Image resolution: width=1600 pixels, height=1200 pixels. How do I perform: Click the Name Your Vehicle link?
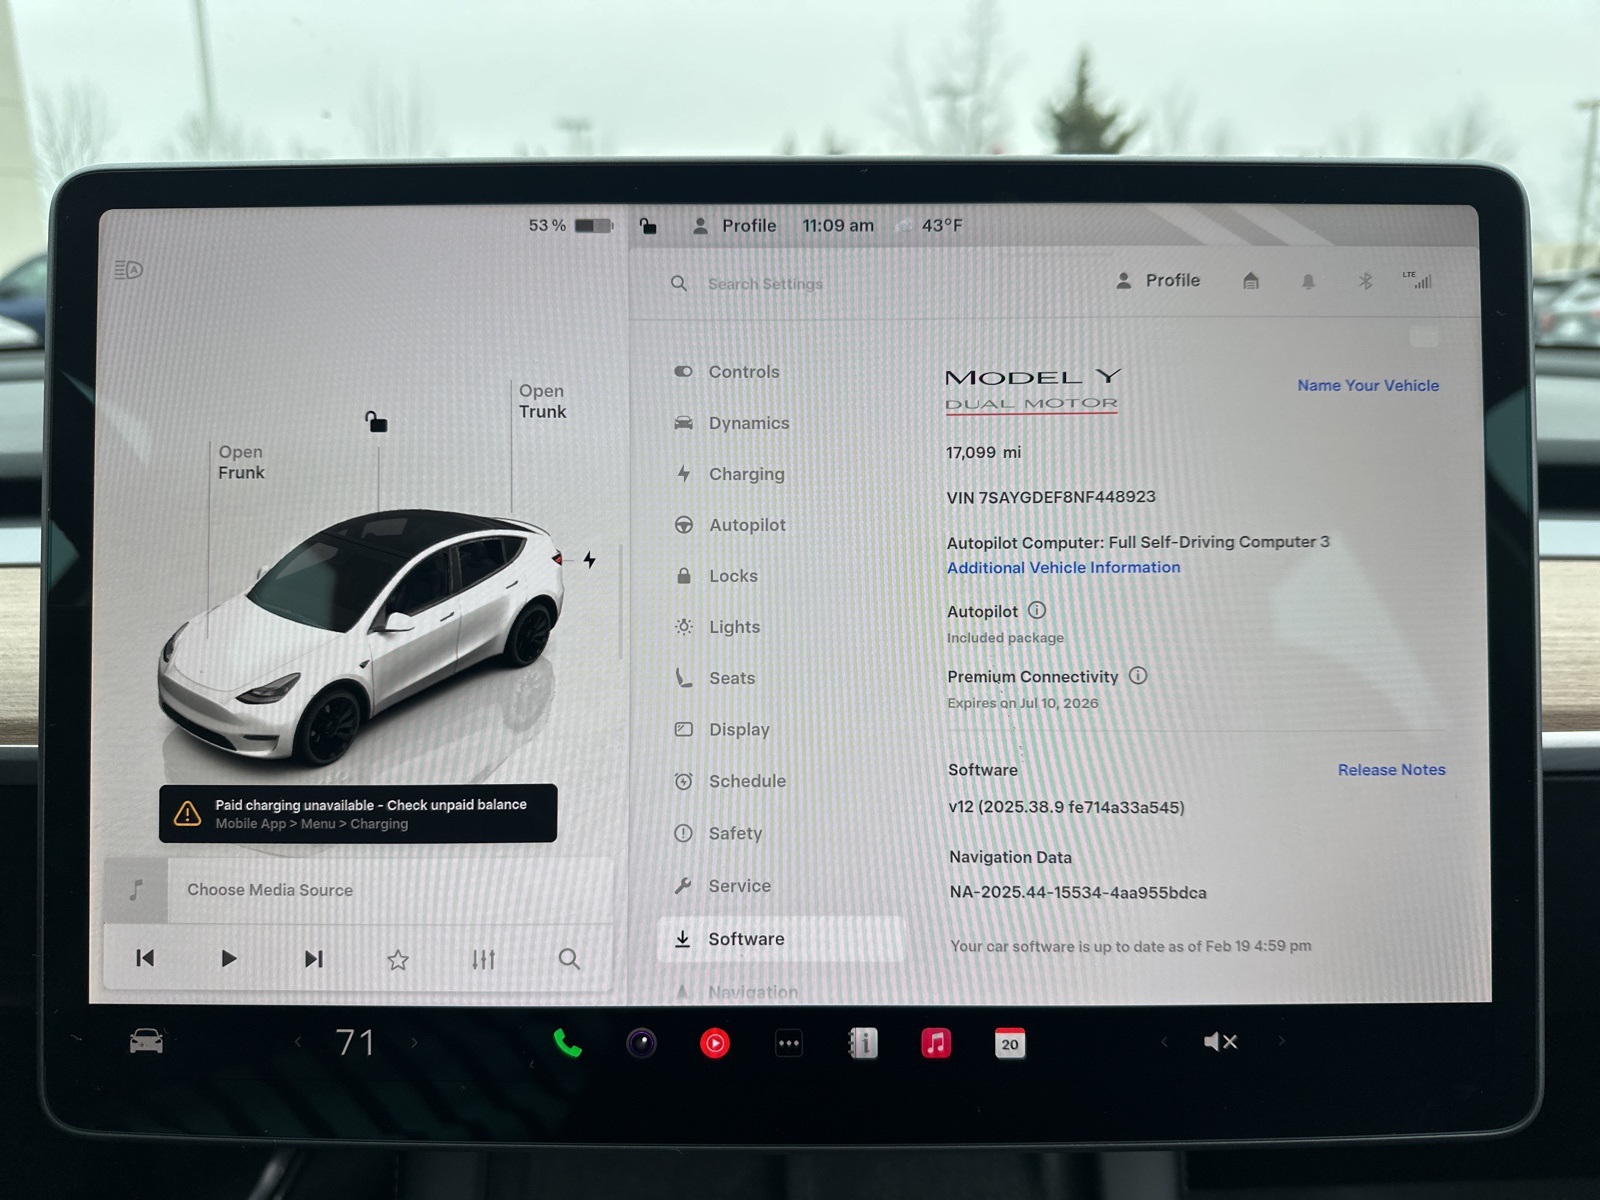1368,385
